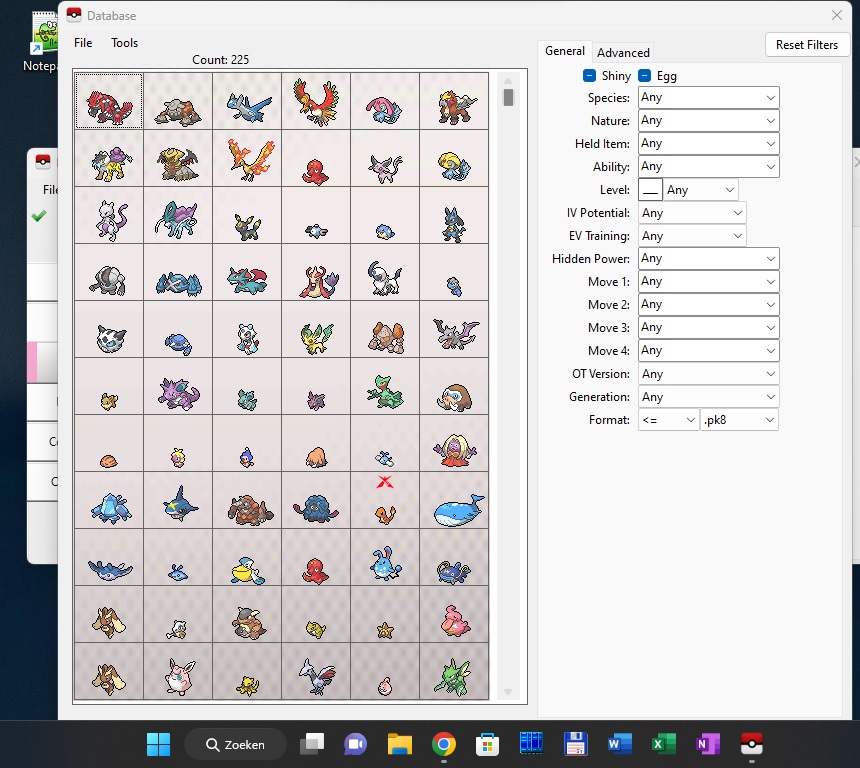This screenshot has width=860, height=768.
Task: Click the Zoeken taskbar search box
Action: point(235,744)
